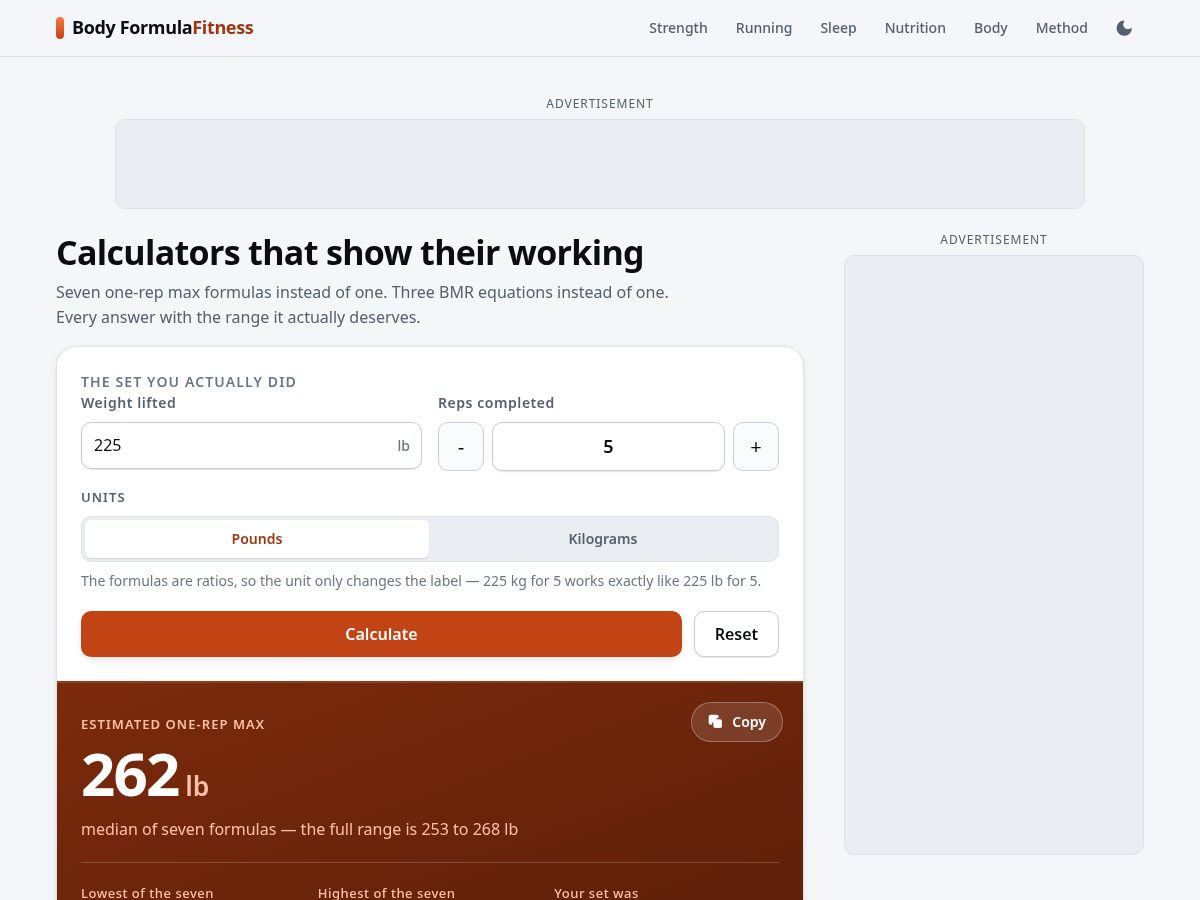
Task: Click the Calculate button
Action: 381,634
